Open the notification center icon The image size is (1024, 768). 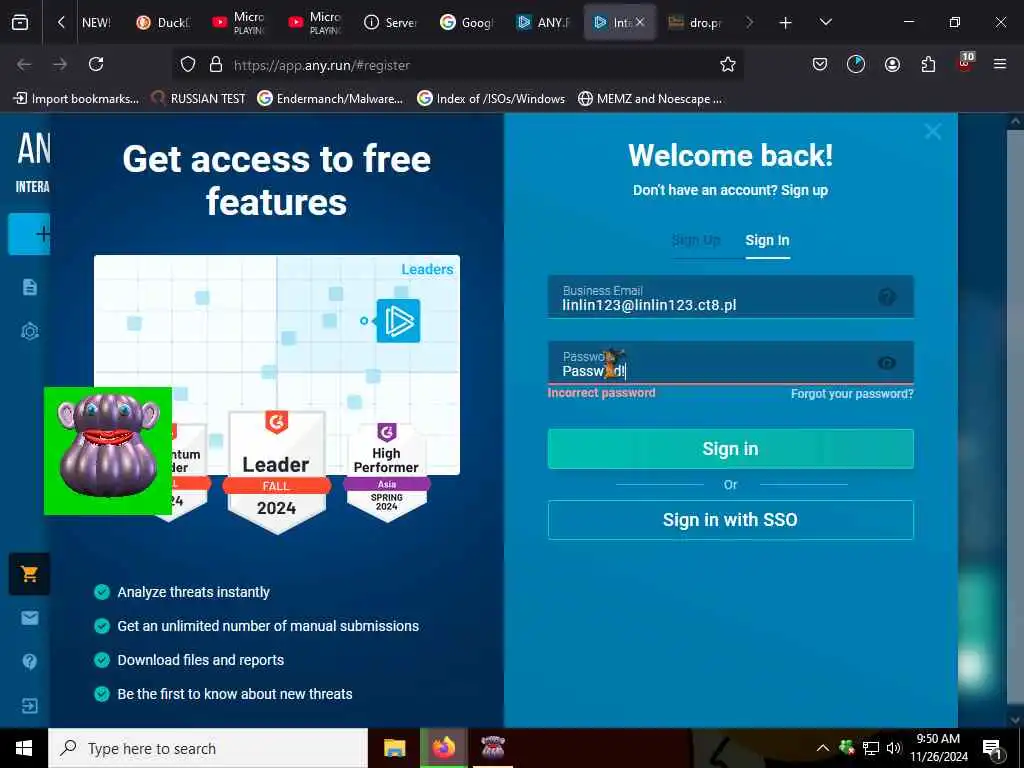click(992, 749)
